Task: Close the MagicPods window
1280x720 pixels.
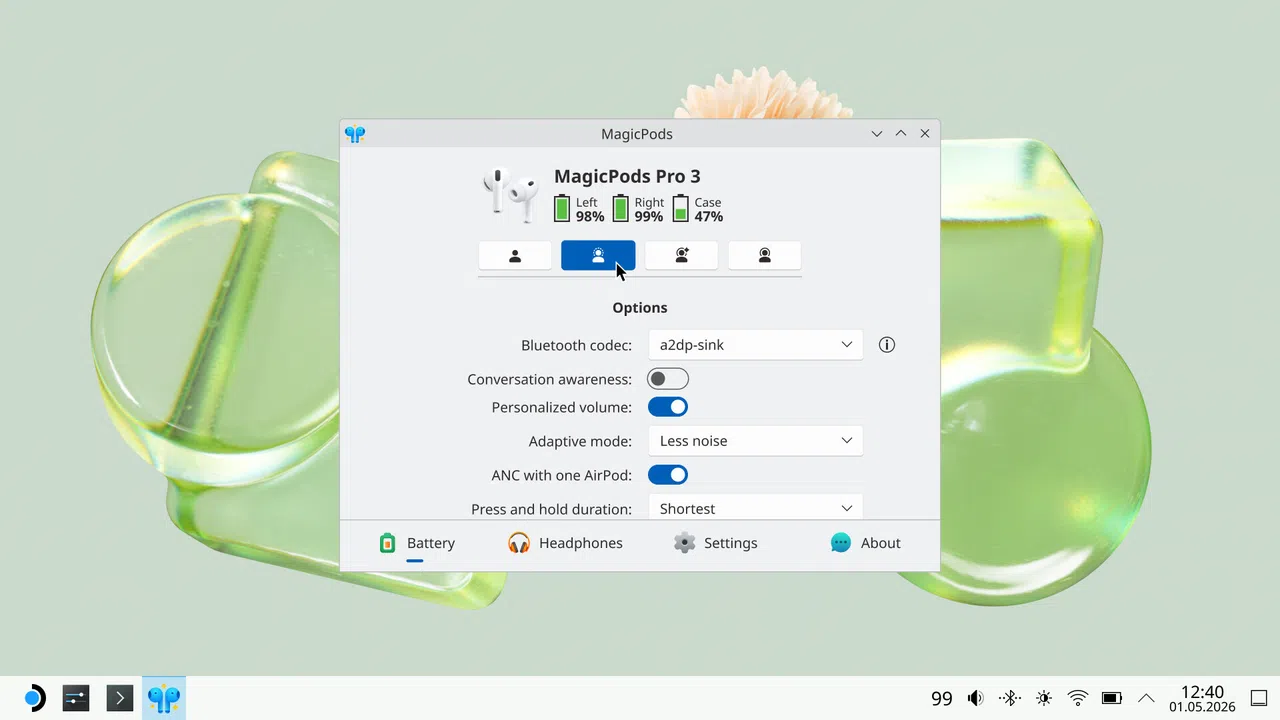Action: pyautogui.click(x=925, y=134)
